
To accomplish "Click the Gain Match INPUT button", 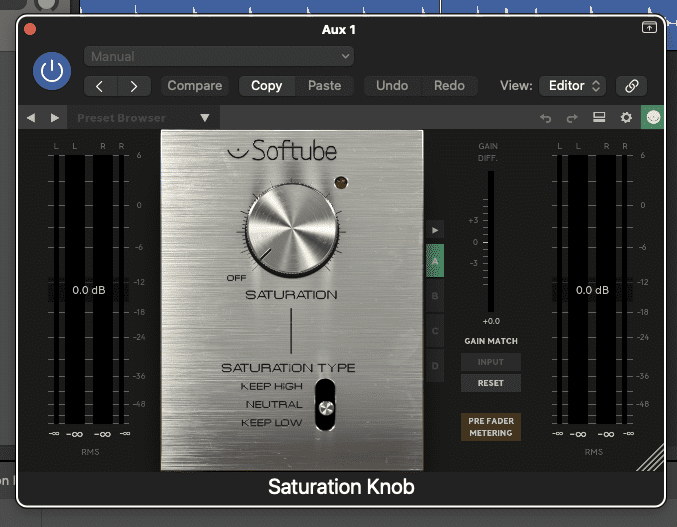I will [x=490, y=362].
